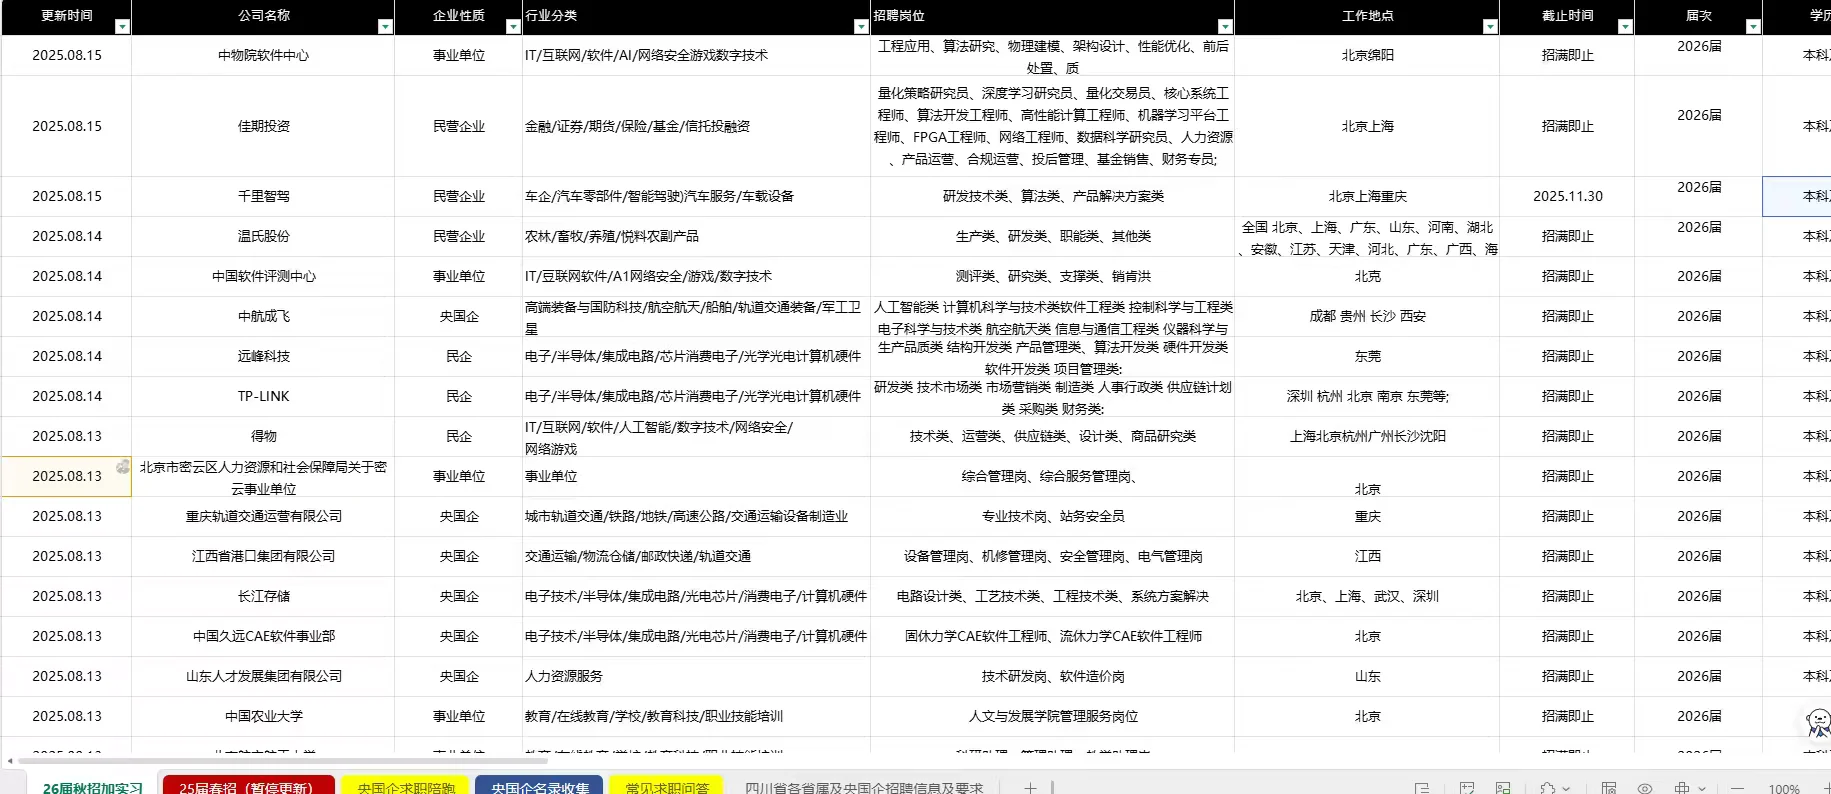
Task: Select the 江西省港口集团有限公司 cell
Action: [264, 557]
